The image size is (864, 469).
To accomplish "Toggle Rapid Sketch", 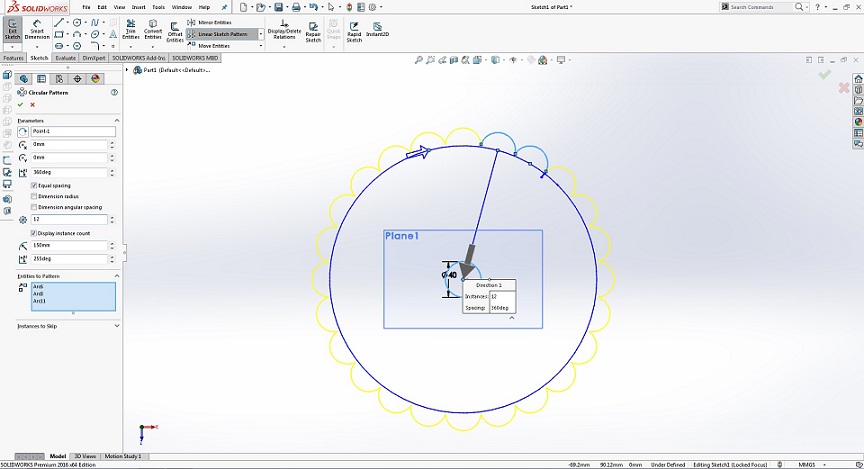I will (x=354, y=32).
